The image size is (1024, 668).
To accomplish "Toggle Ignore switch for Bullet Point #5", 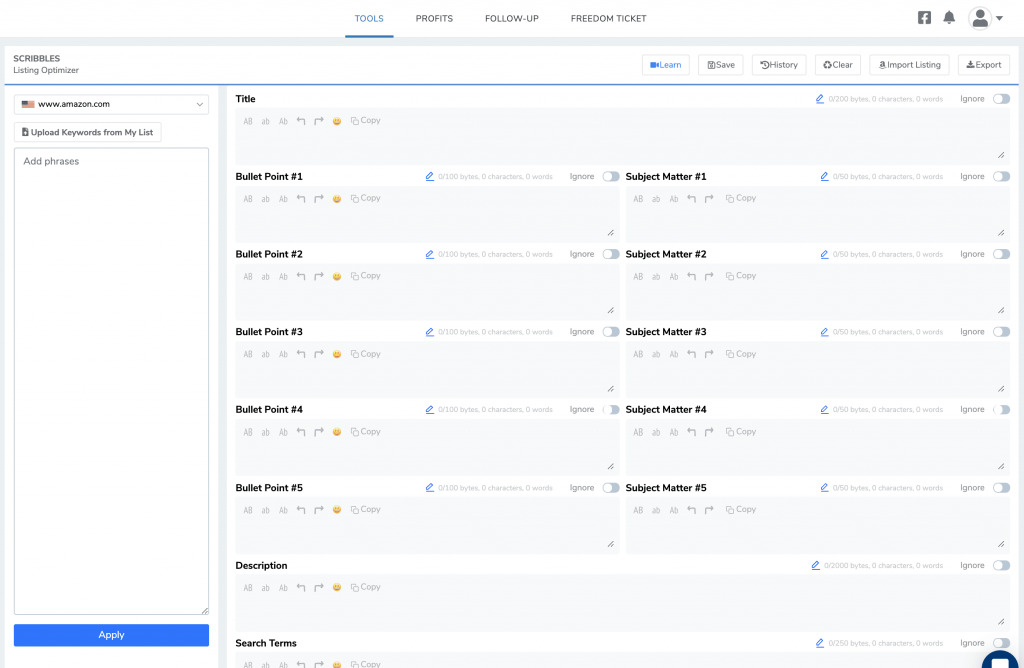I will pos(611,488).
